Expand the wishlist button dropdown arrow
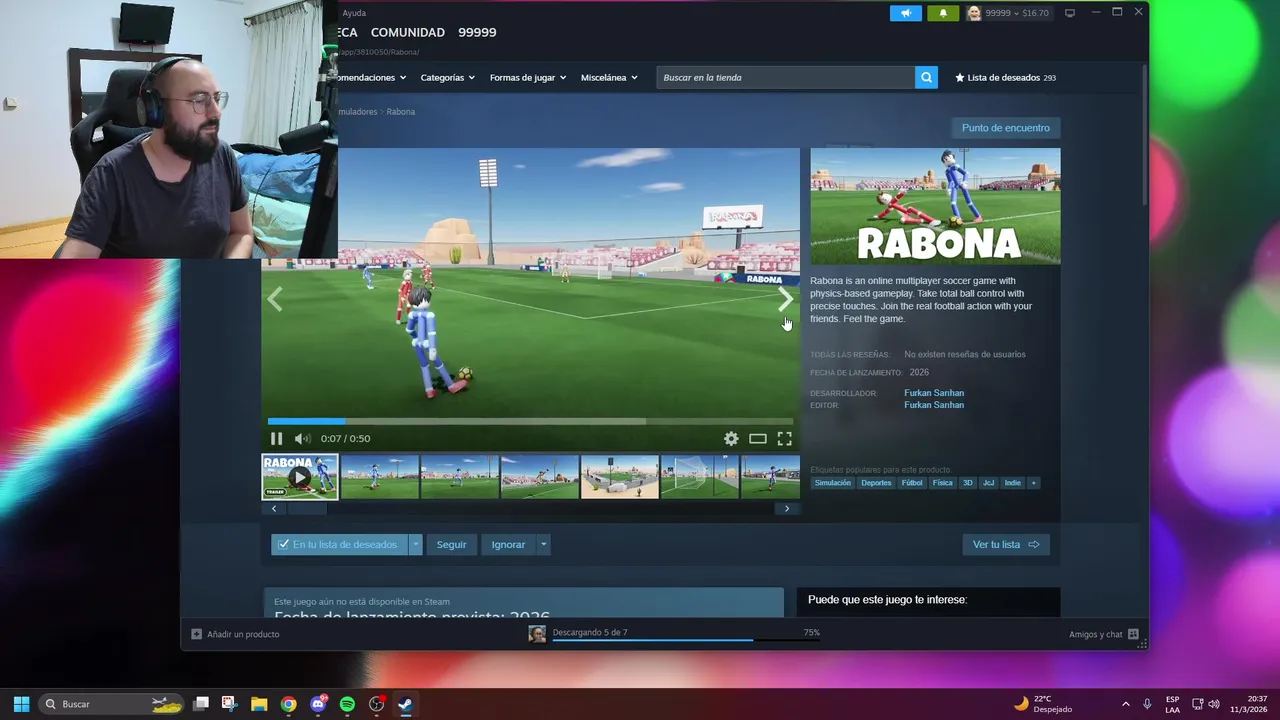The image size is (1280, 720). coord(416,545)
